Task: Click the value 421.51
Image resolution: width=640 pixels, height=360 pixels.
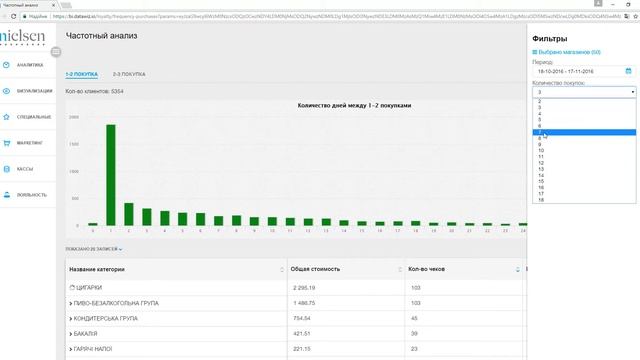Action: click(302, 334)
